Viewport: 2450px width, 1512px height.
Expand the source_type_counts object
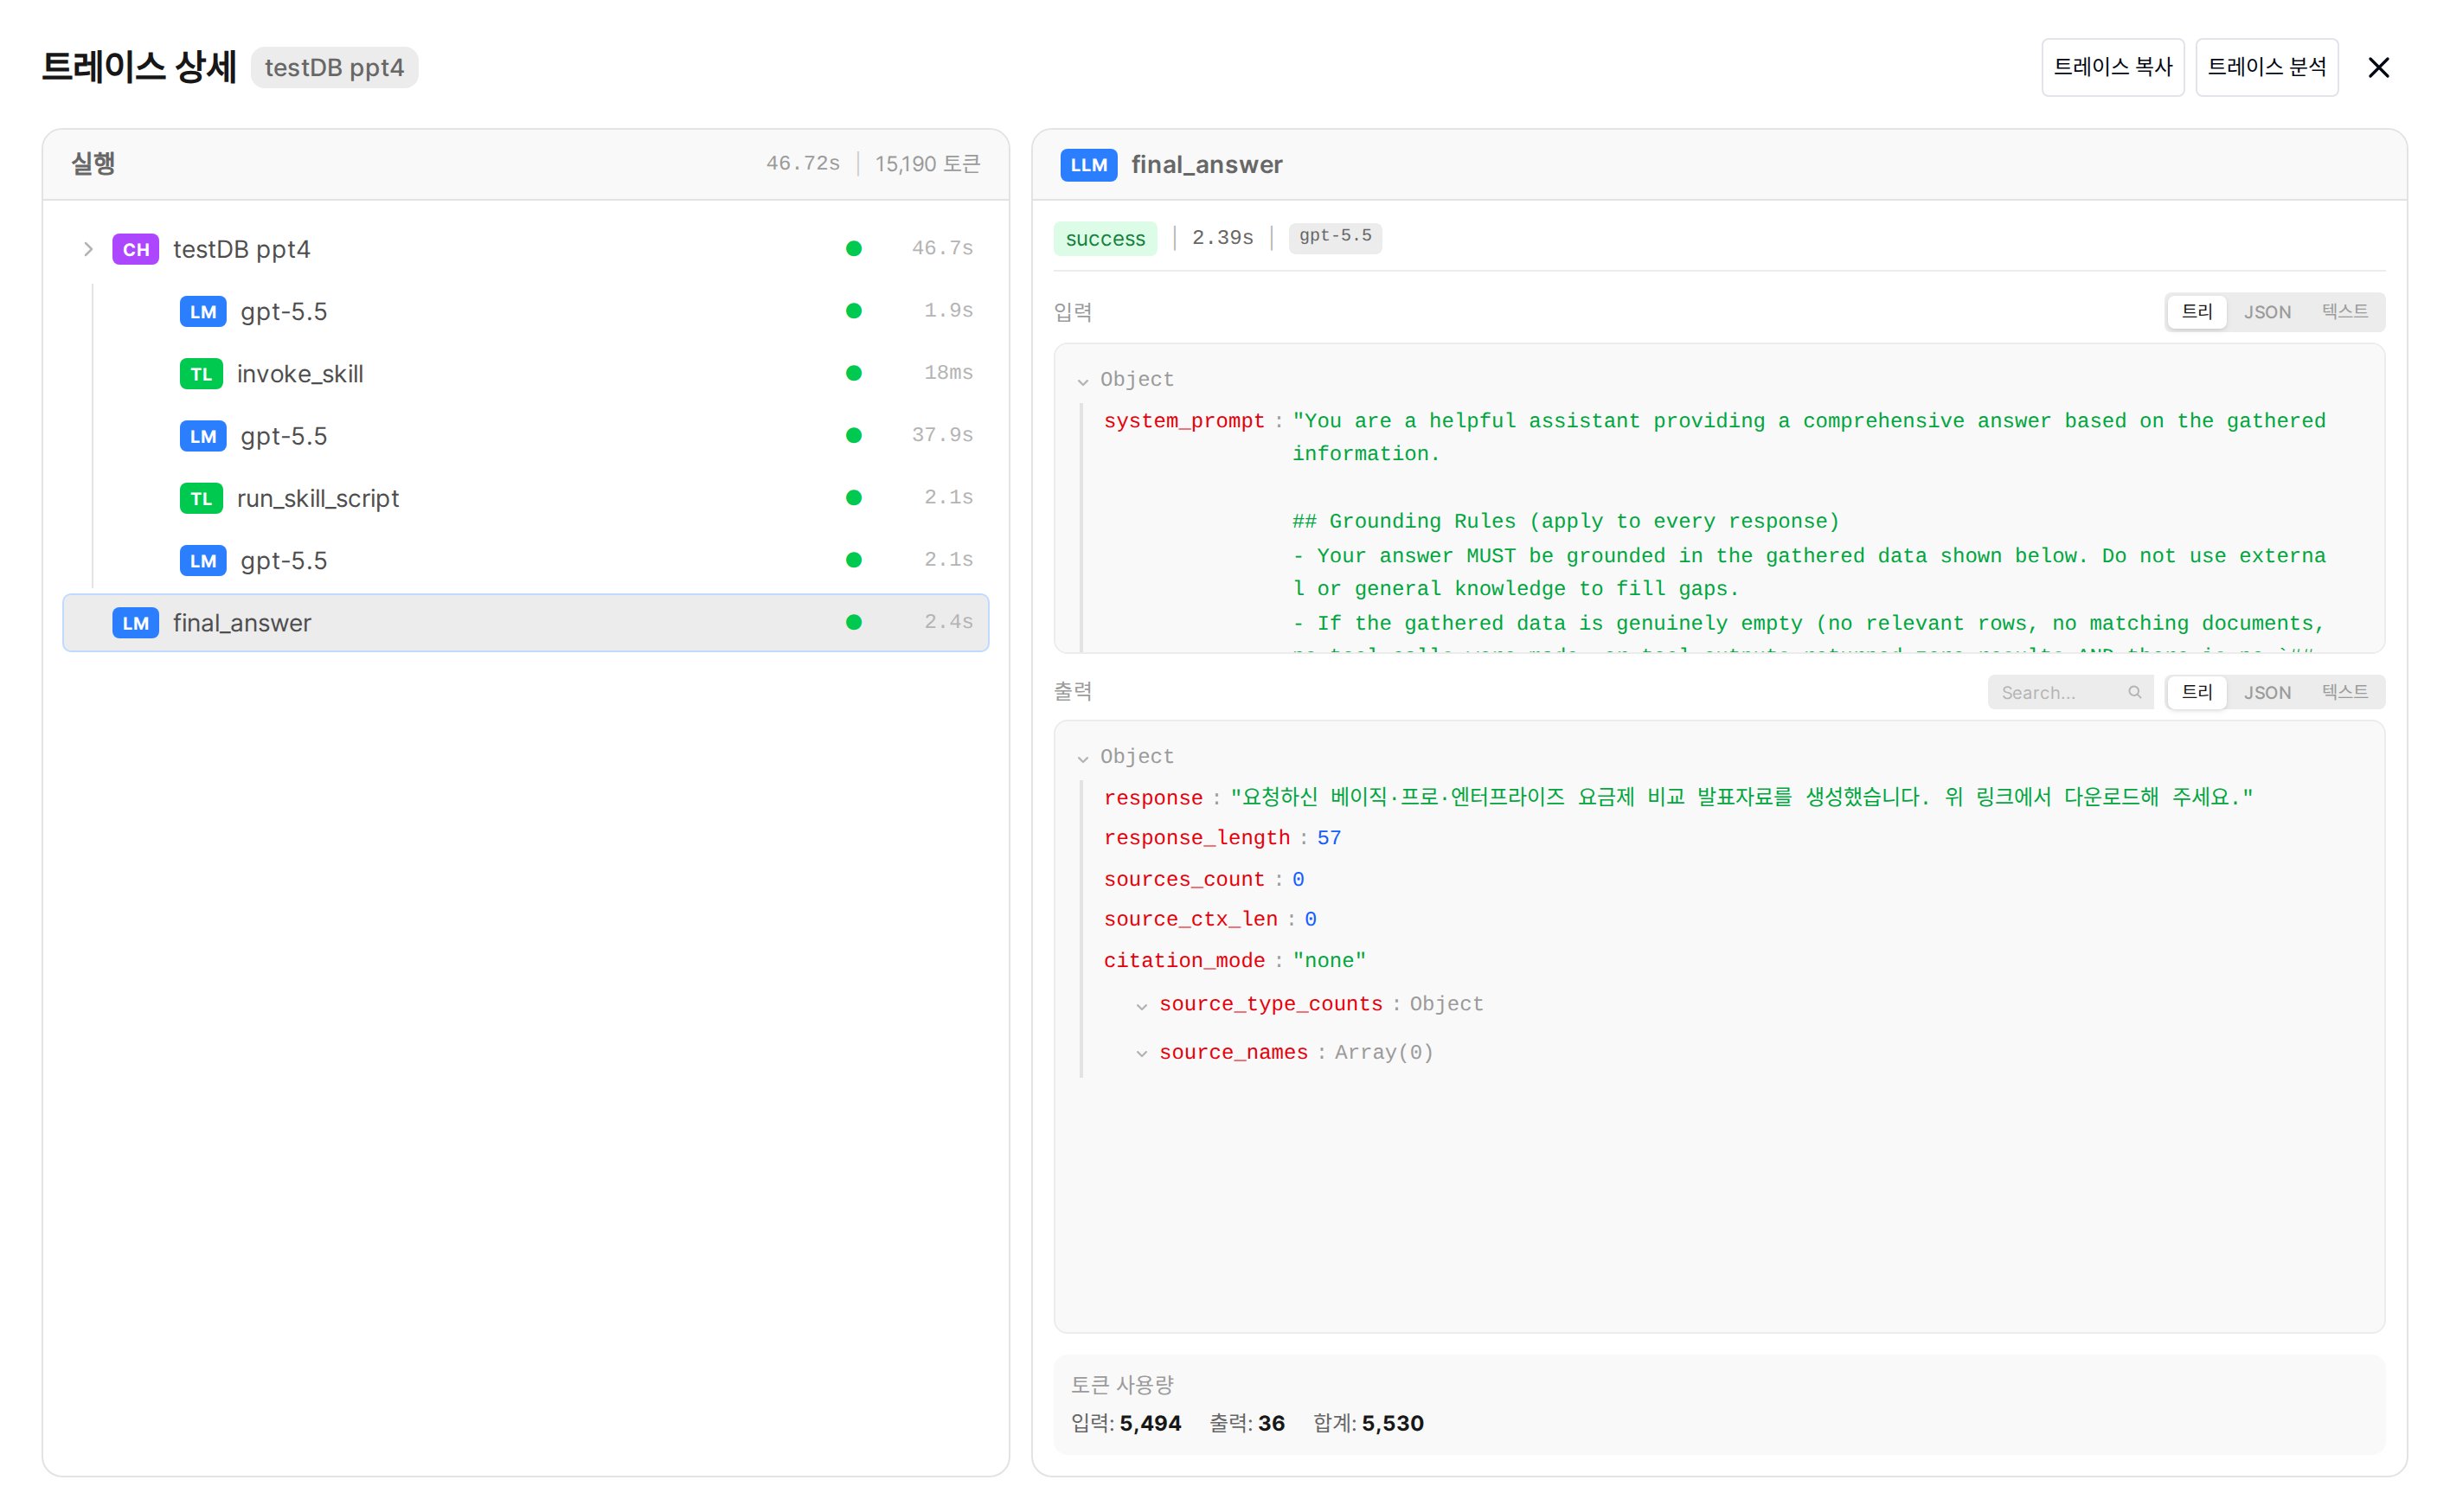tap(1141, 1006)
